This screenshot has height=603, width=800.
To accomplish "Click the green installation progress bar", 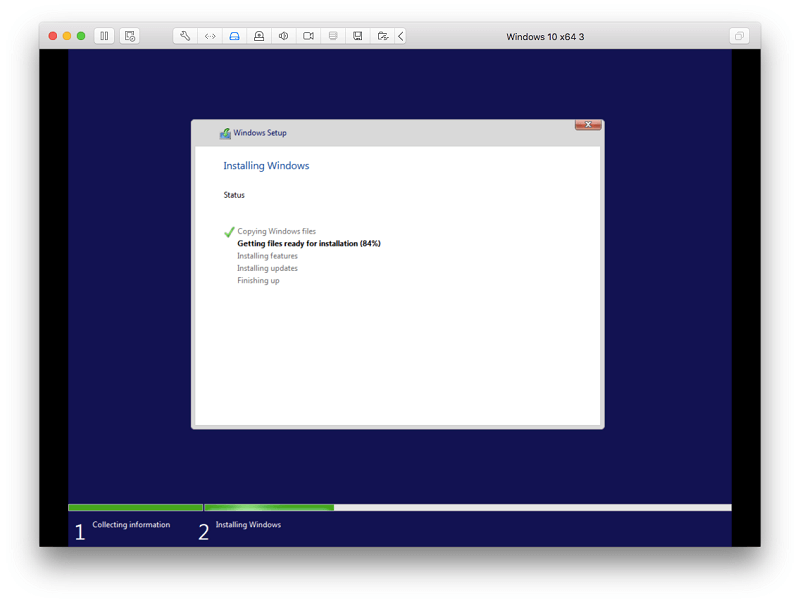I will point(269,508).
